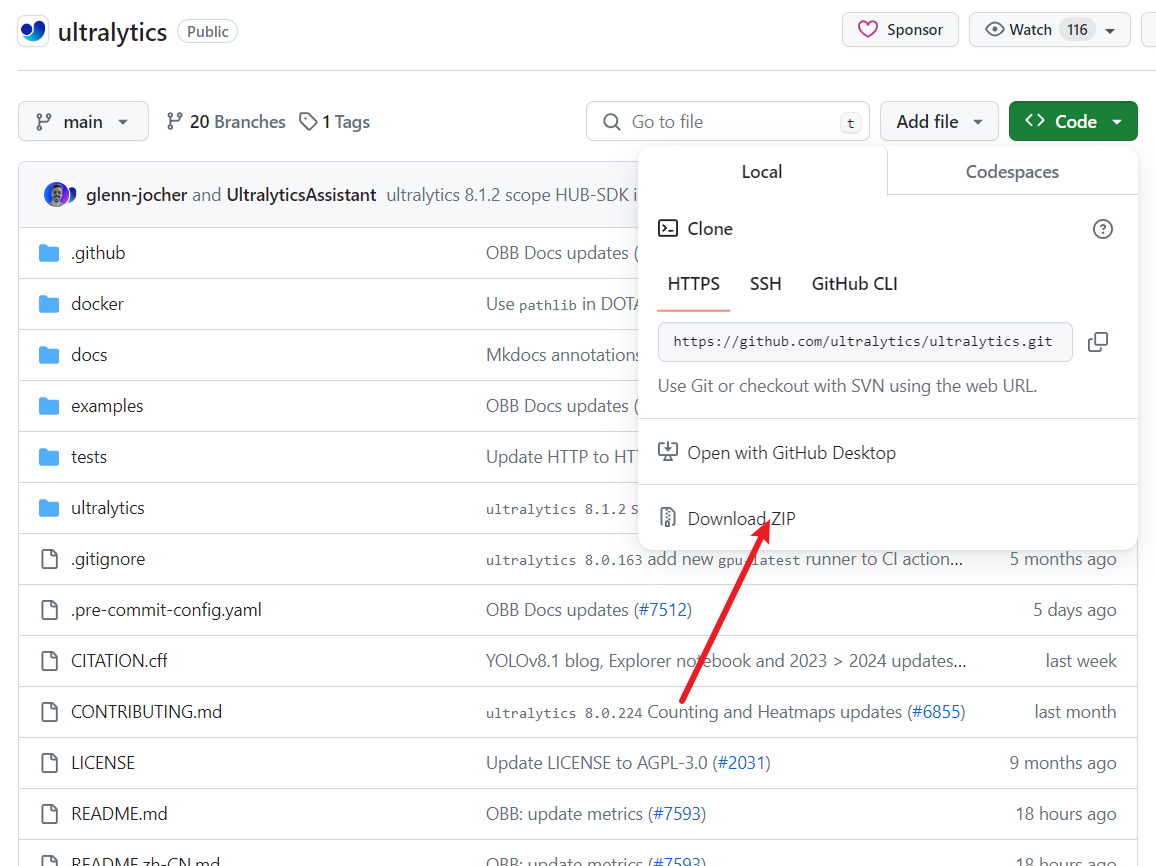
Task: Click the GitHub Desktop download icon
Action: click(x=667, y=452)
